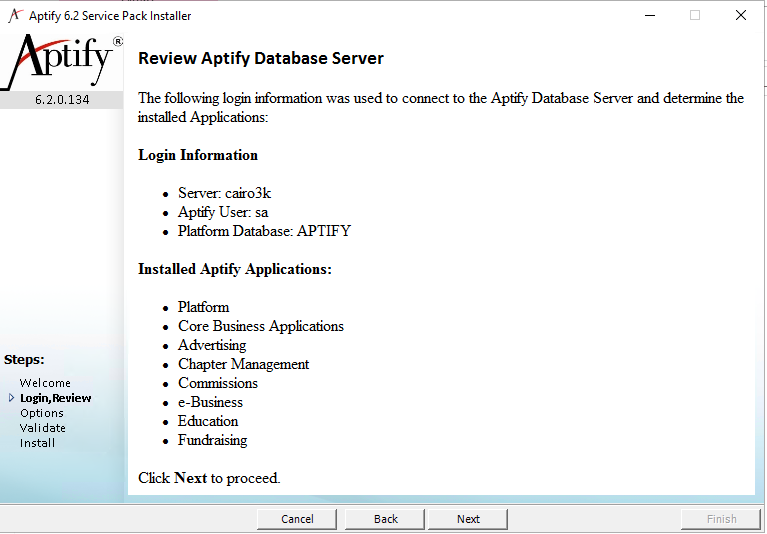Viewport: 767px width, 534px height.
Task: Click the Back button
Action: tap(385, 519)
